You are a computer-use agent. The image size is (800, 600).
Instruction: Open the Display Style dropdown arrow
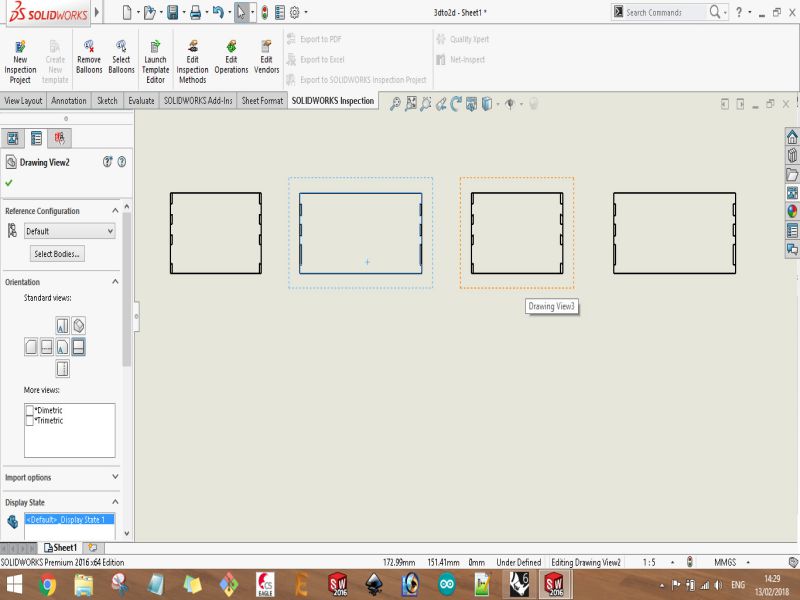498,105
